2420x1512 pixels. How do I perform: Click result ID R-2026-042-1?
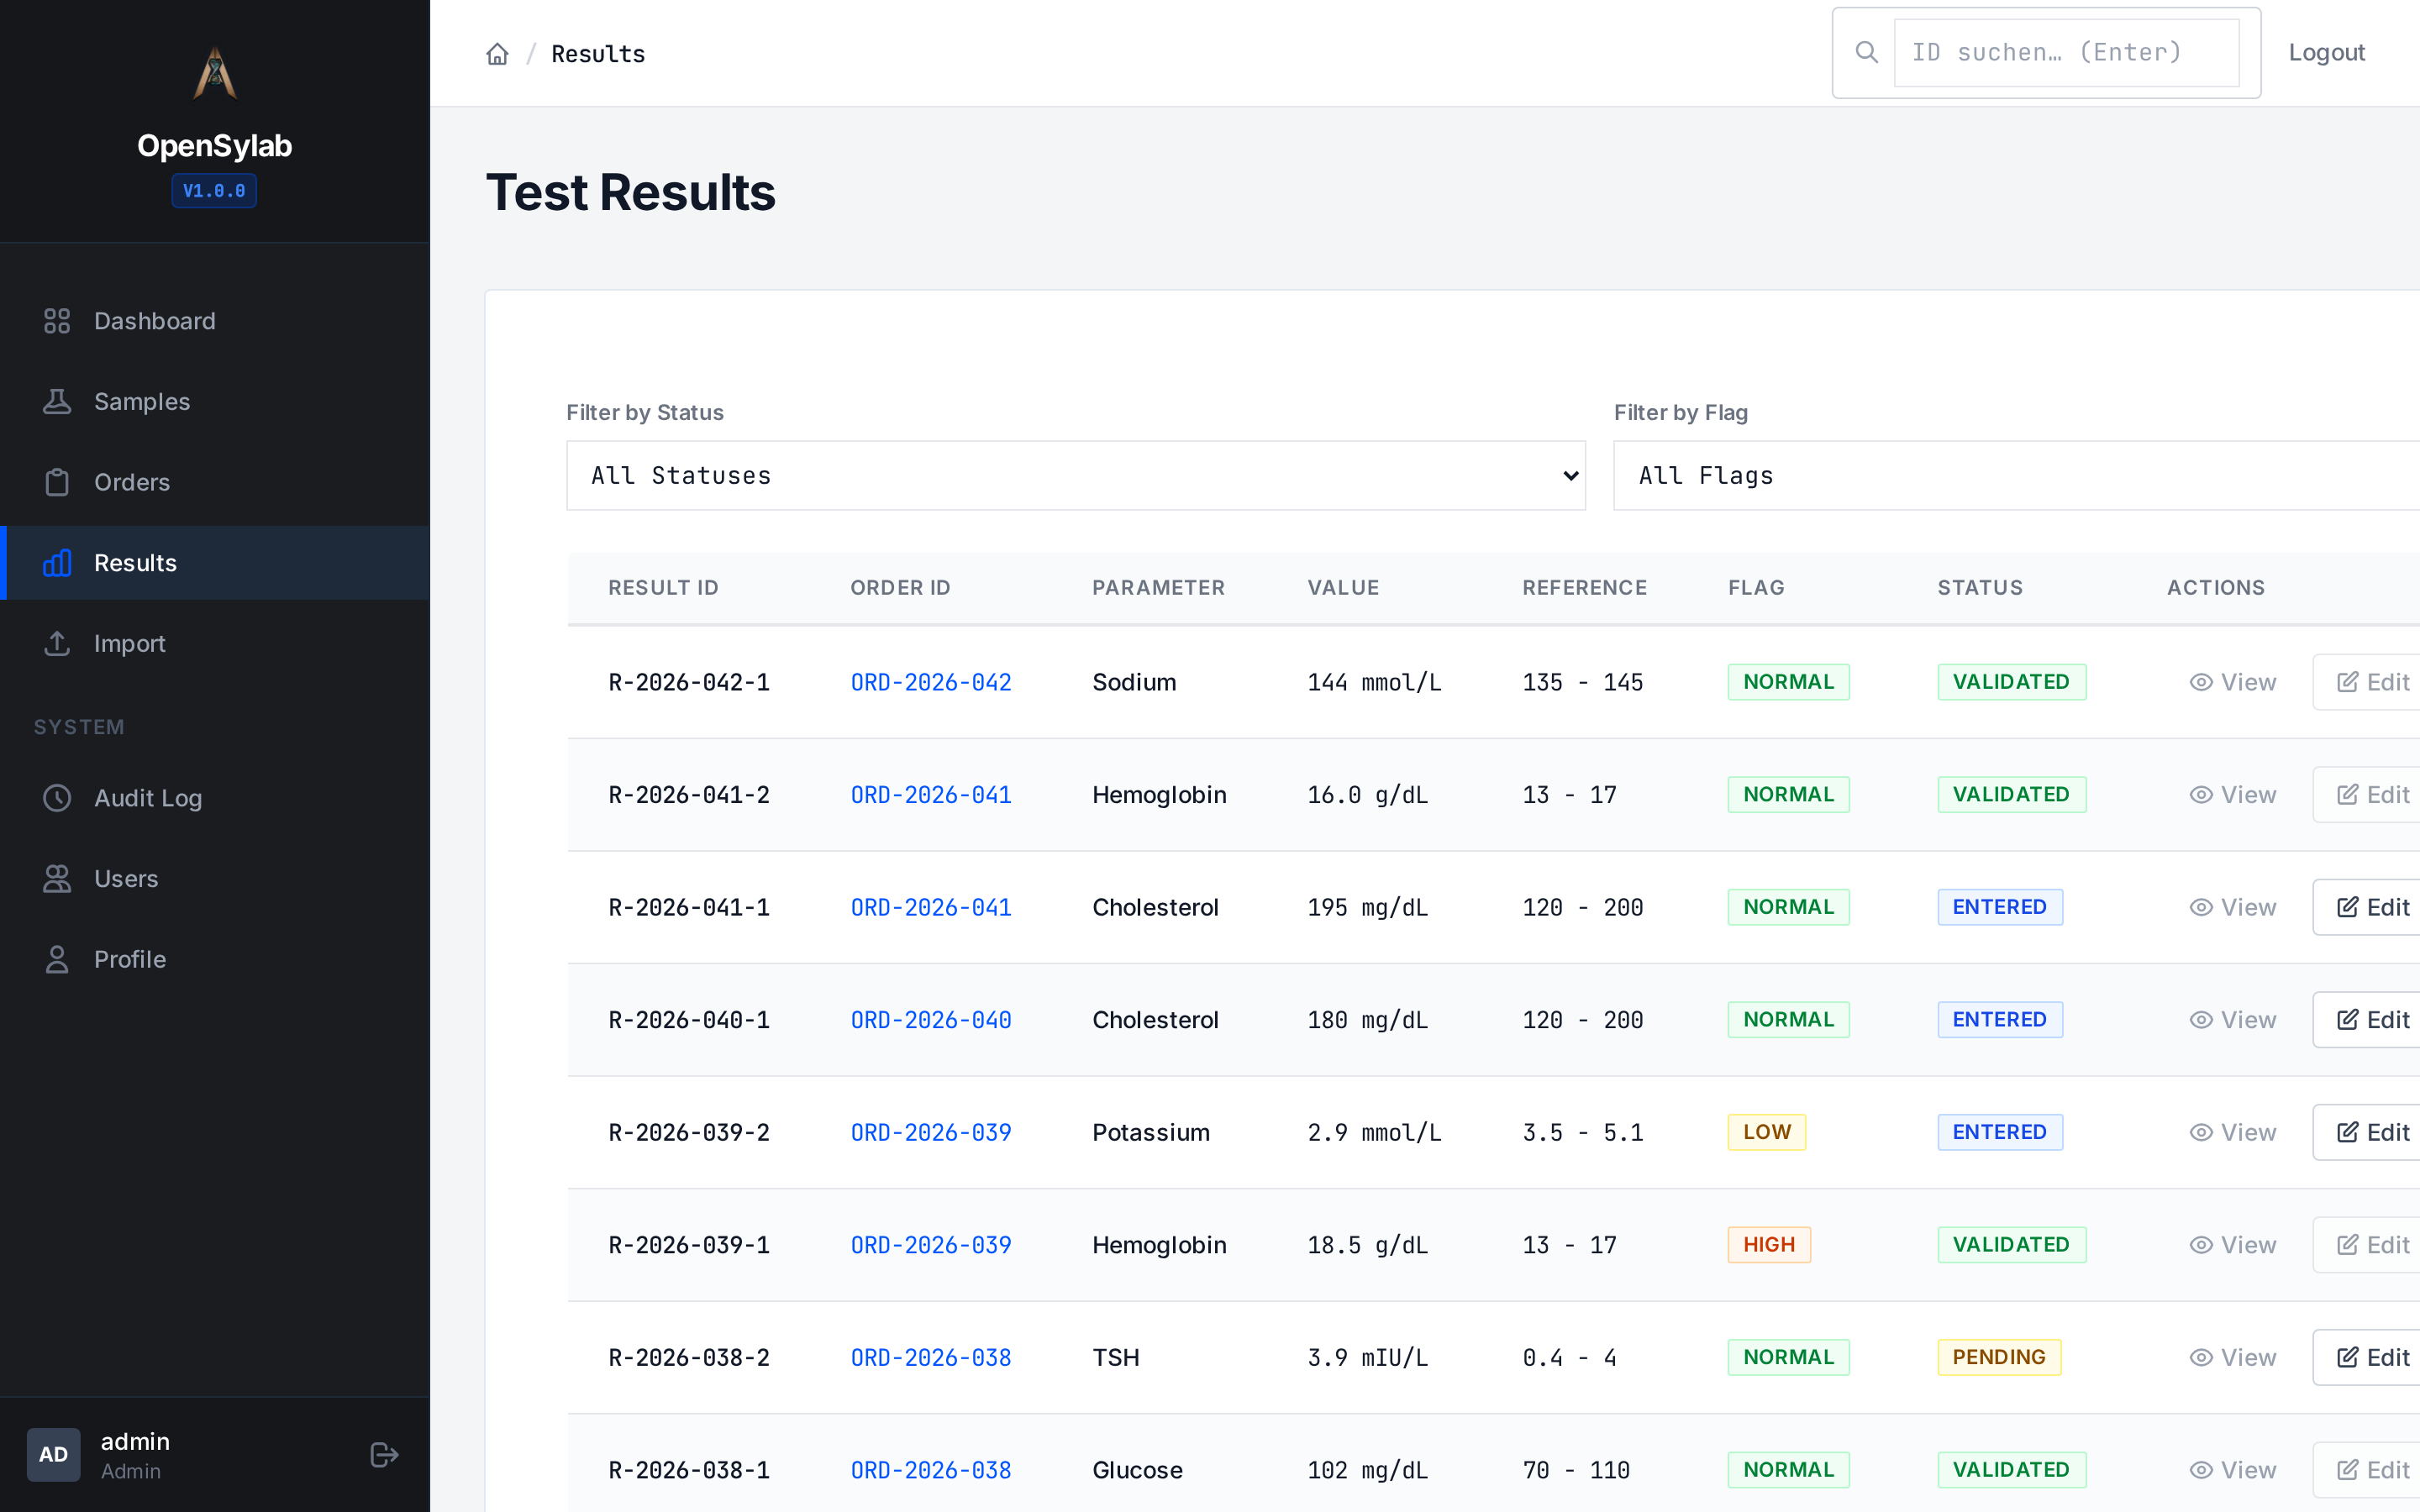pyautogui.click(x=689, y=682)
